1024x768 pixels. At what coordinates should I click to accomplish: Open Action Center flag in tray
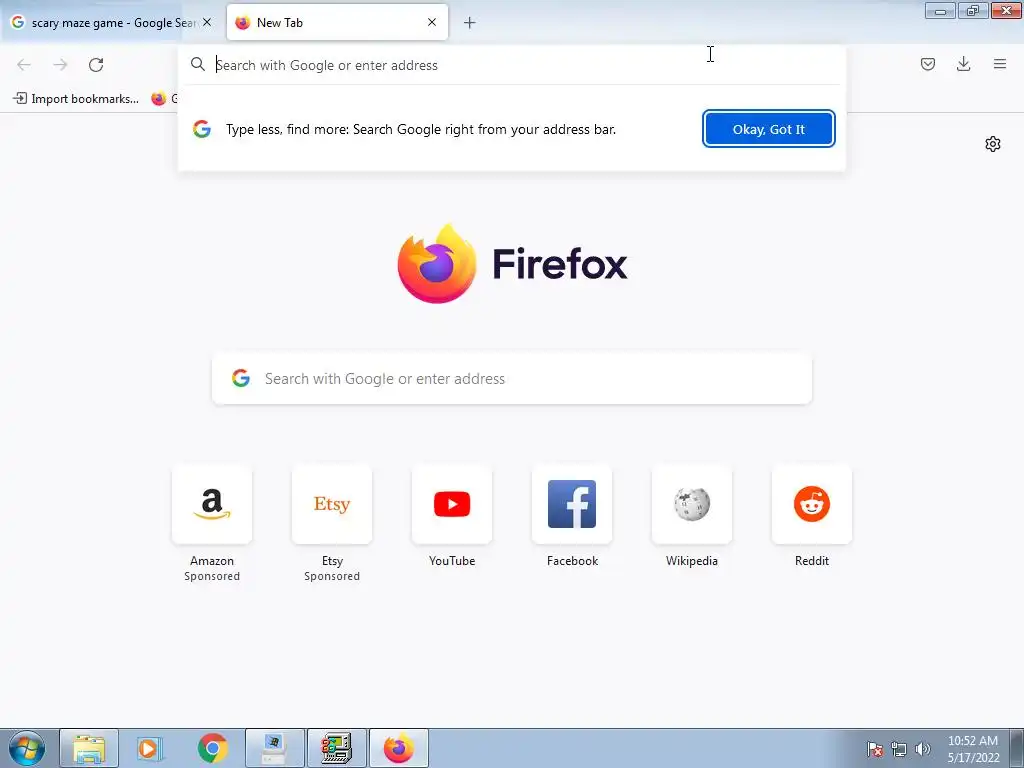point(875,749)
